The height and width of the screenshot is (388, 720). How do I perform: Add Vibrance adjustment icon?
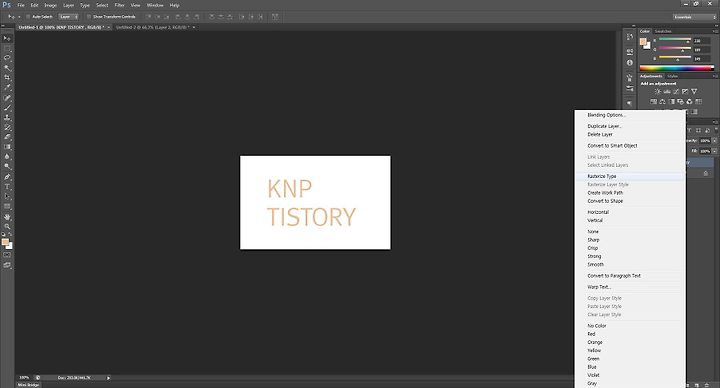click(694, 91)
